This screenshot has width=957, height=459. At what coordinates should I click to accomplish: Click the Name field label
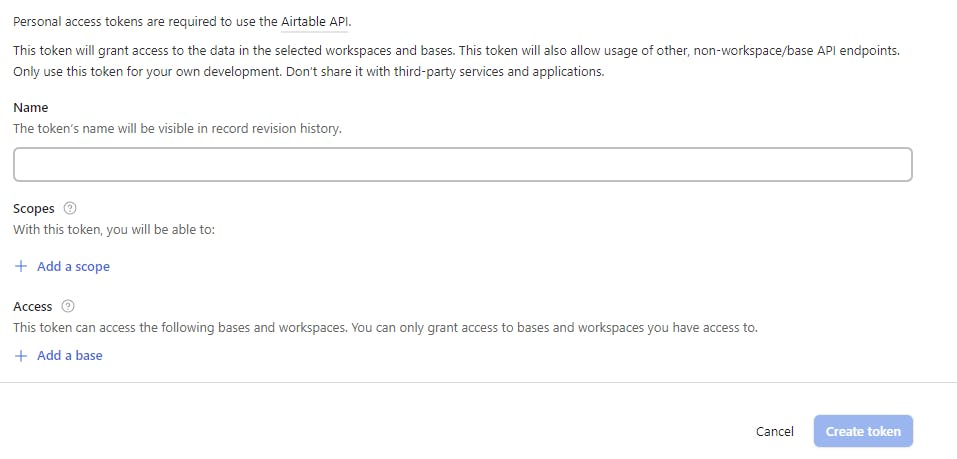point(31,107)
